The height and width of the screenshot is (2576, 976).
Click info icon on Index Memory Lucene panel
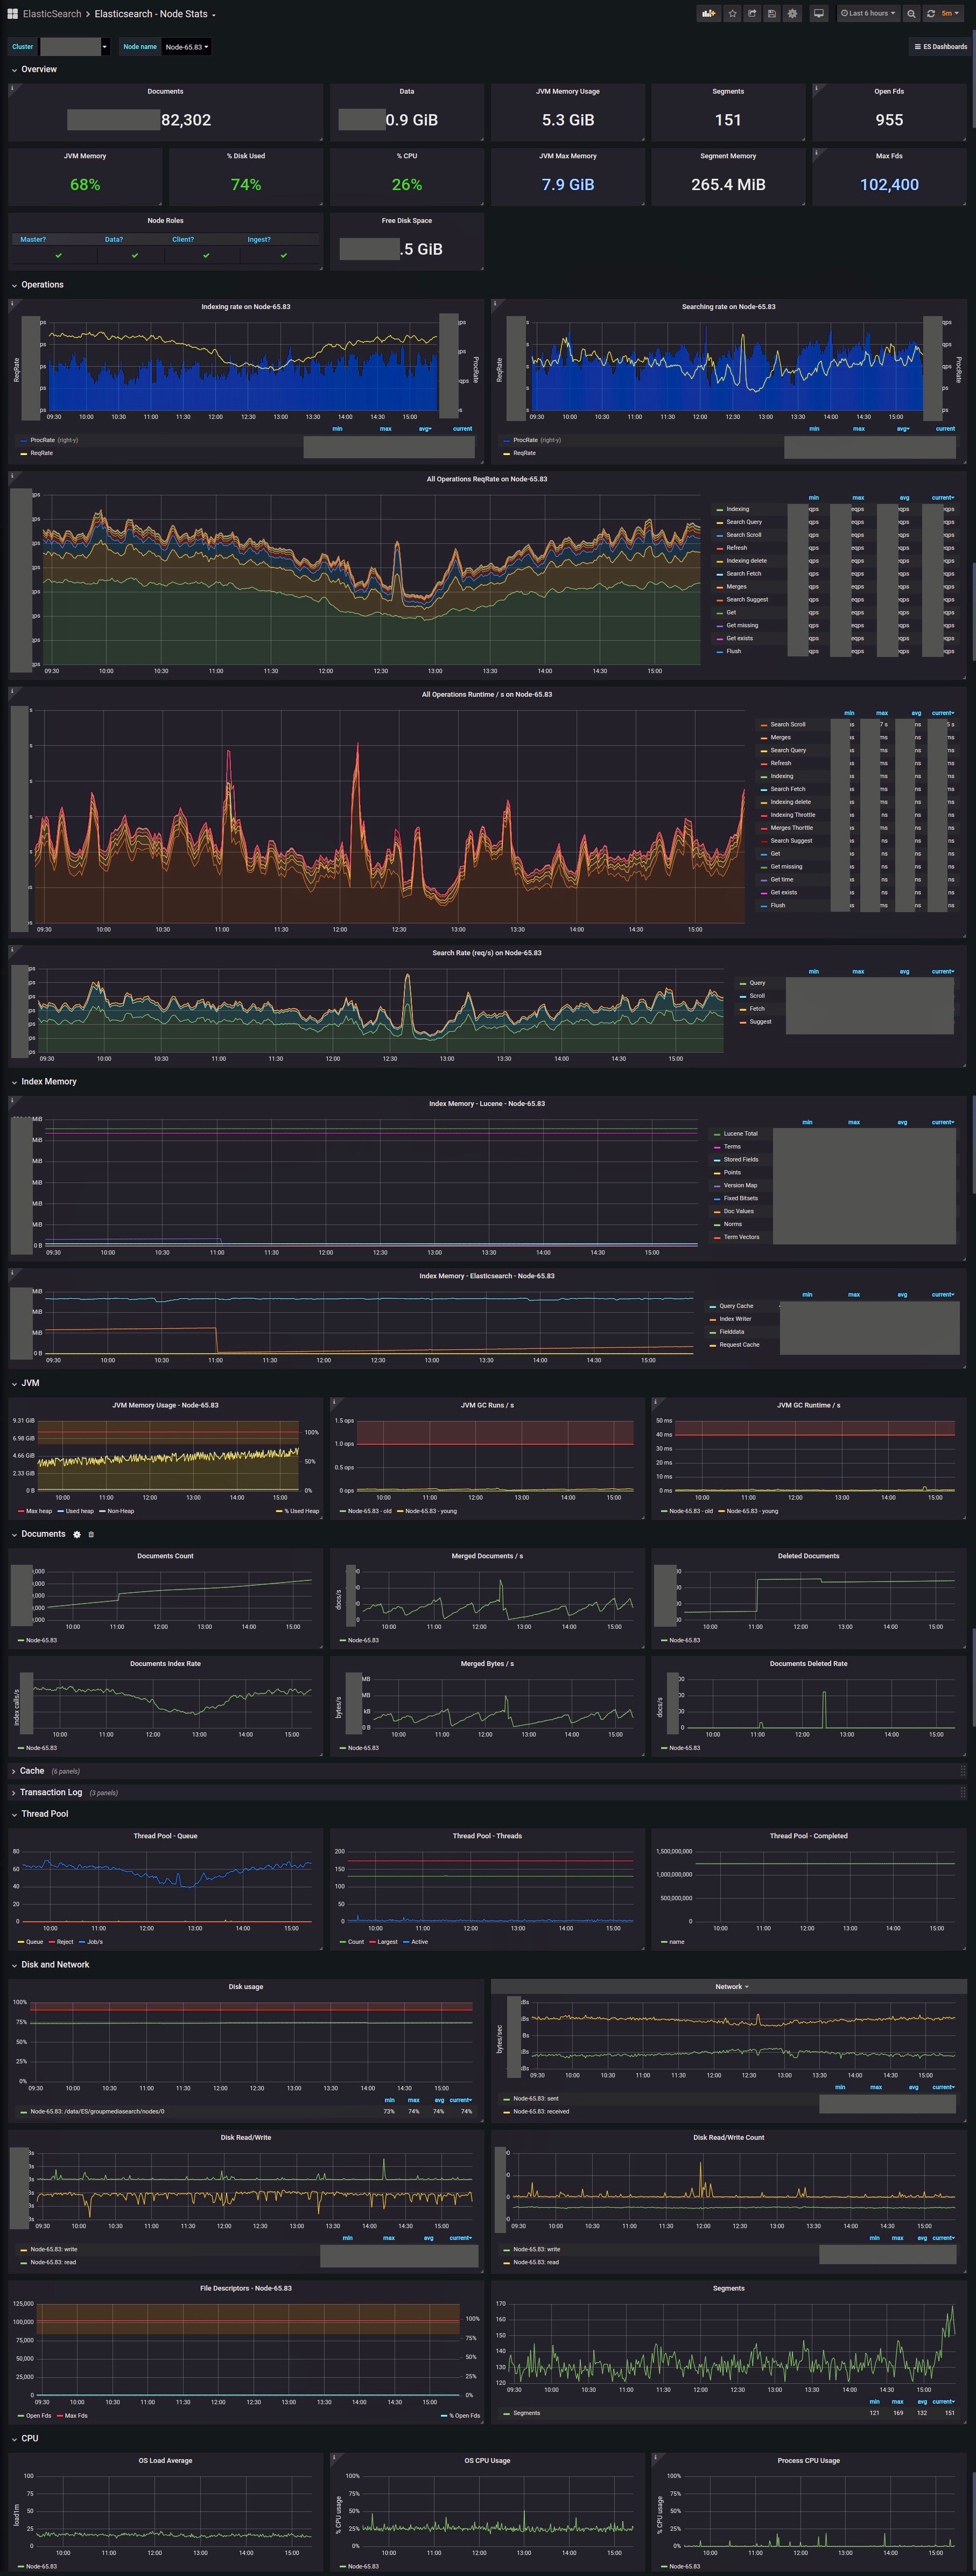(12, 1101)
